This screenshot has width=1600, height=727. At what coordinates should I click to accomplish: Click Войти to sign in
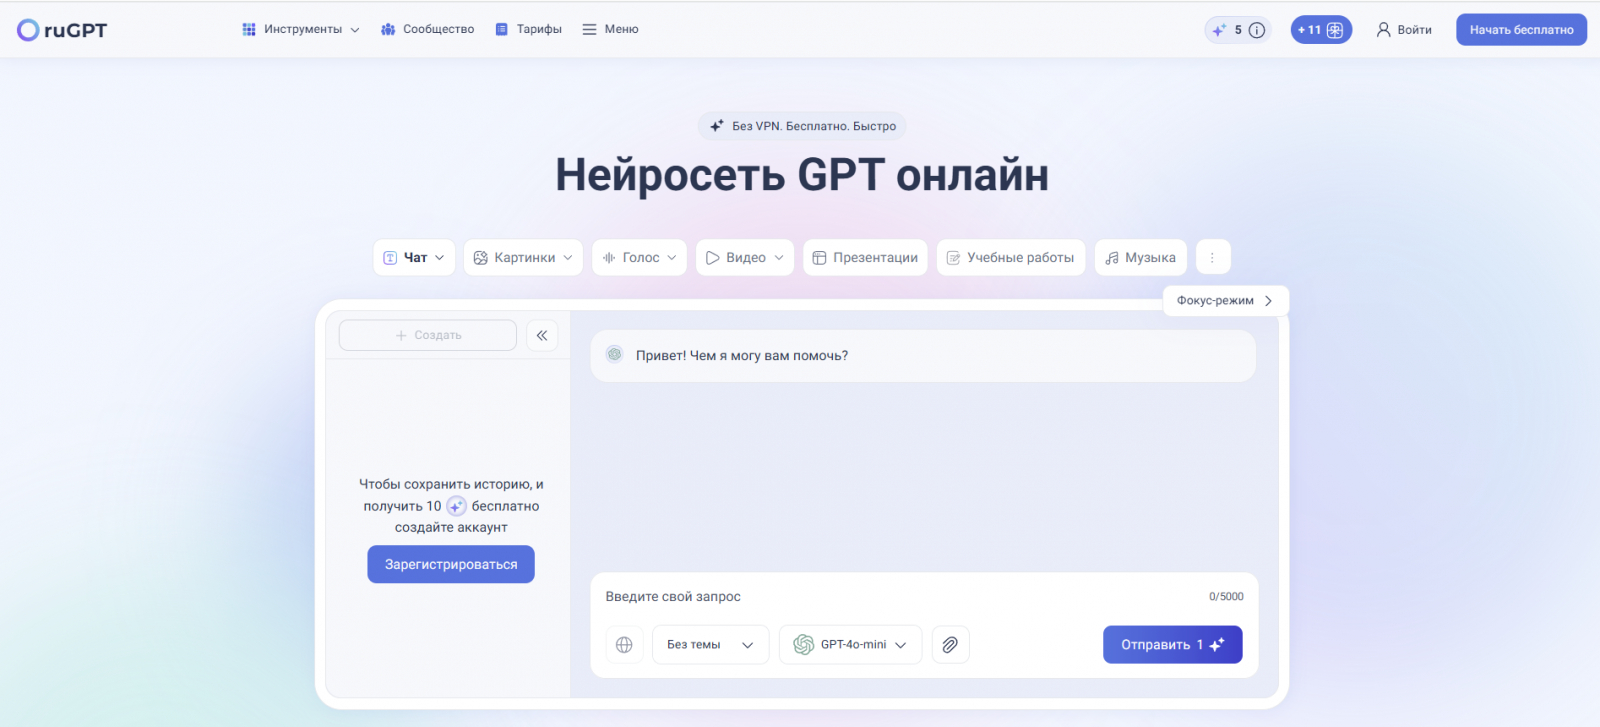pos(1404,30)
